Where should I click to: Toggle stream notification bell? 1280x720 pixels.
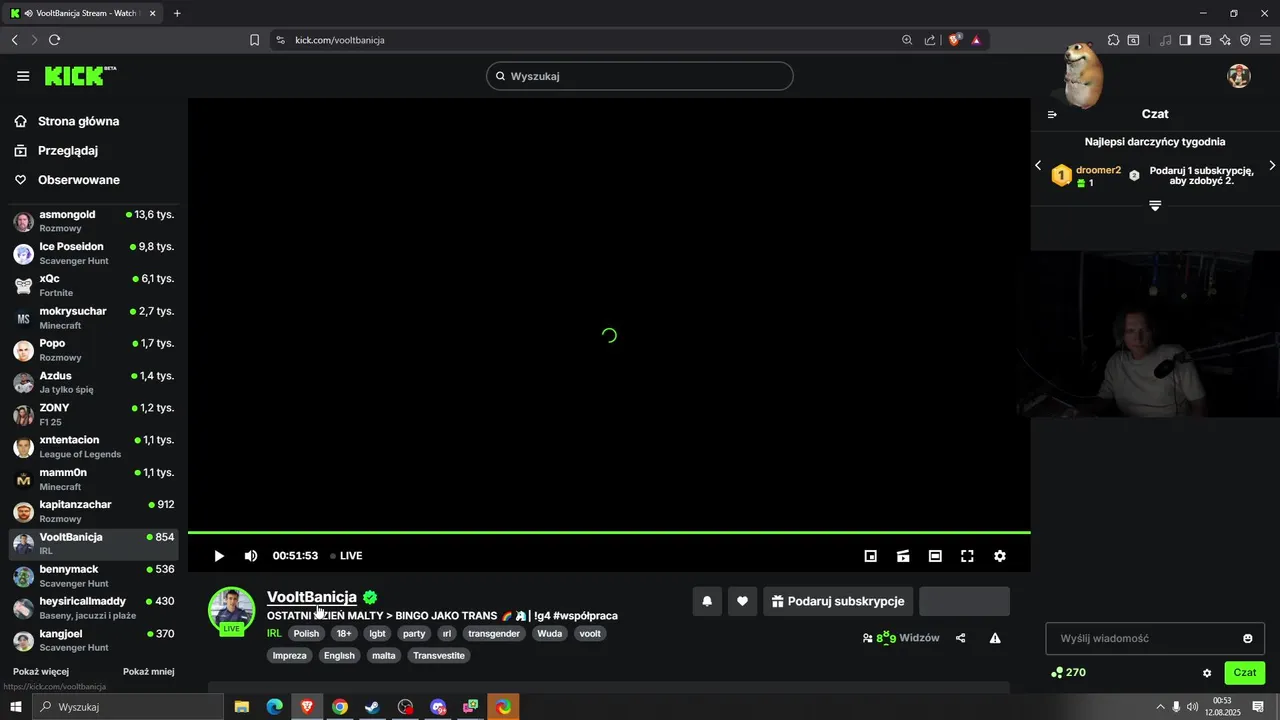click(707, 601)
